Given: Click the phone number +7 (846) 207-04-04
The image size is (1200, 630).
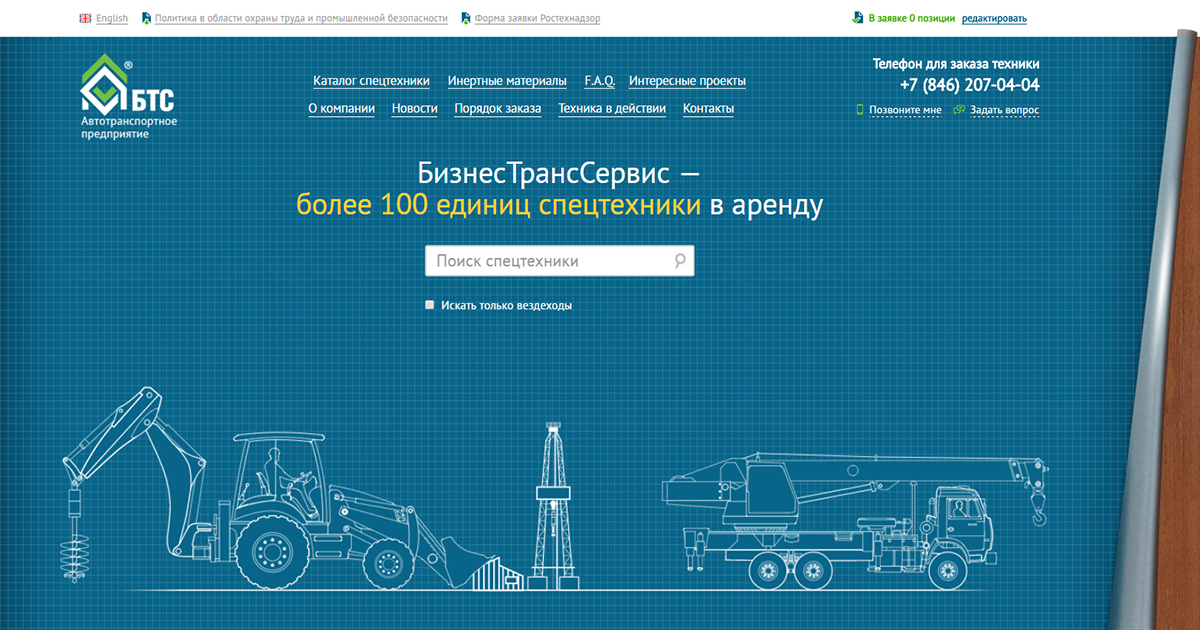Looking at the screenshot, I should click(969, 85).
